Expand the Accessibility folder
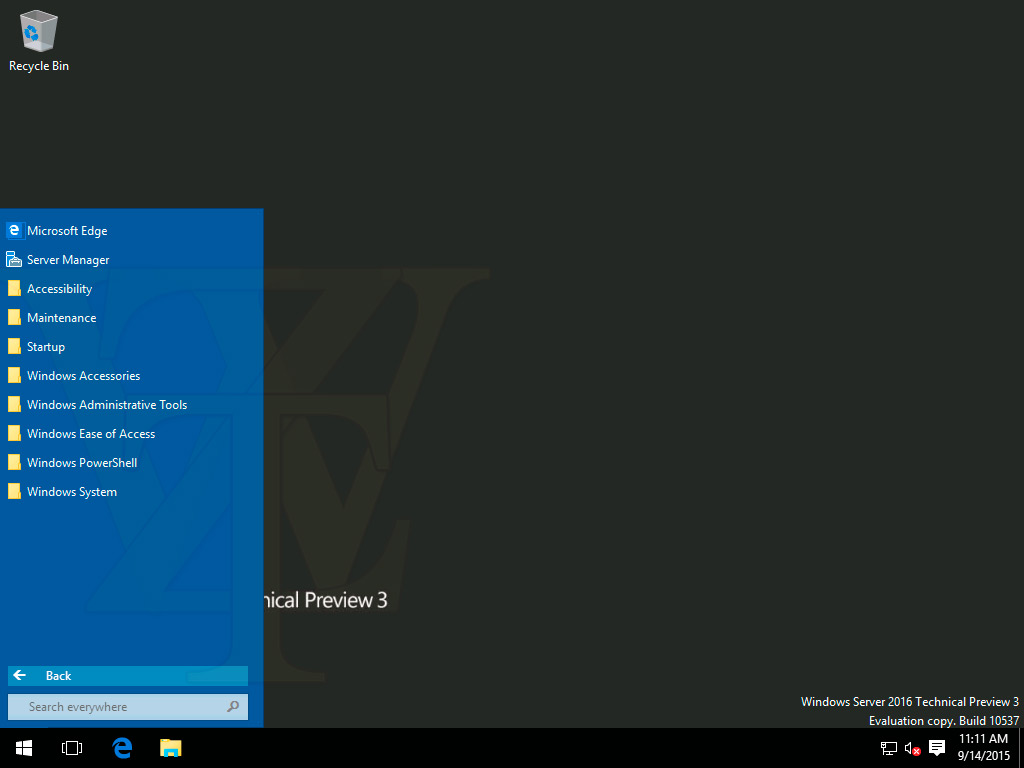 [x=59, y=289]
